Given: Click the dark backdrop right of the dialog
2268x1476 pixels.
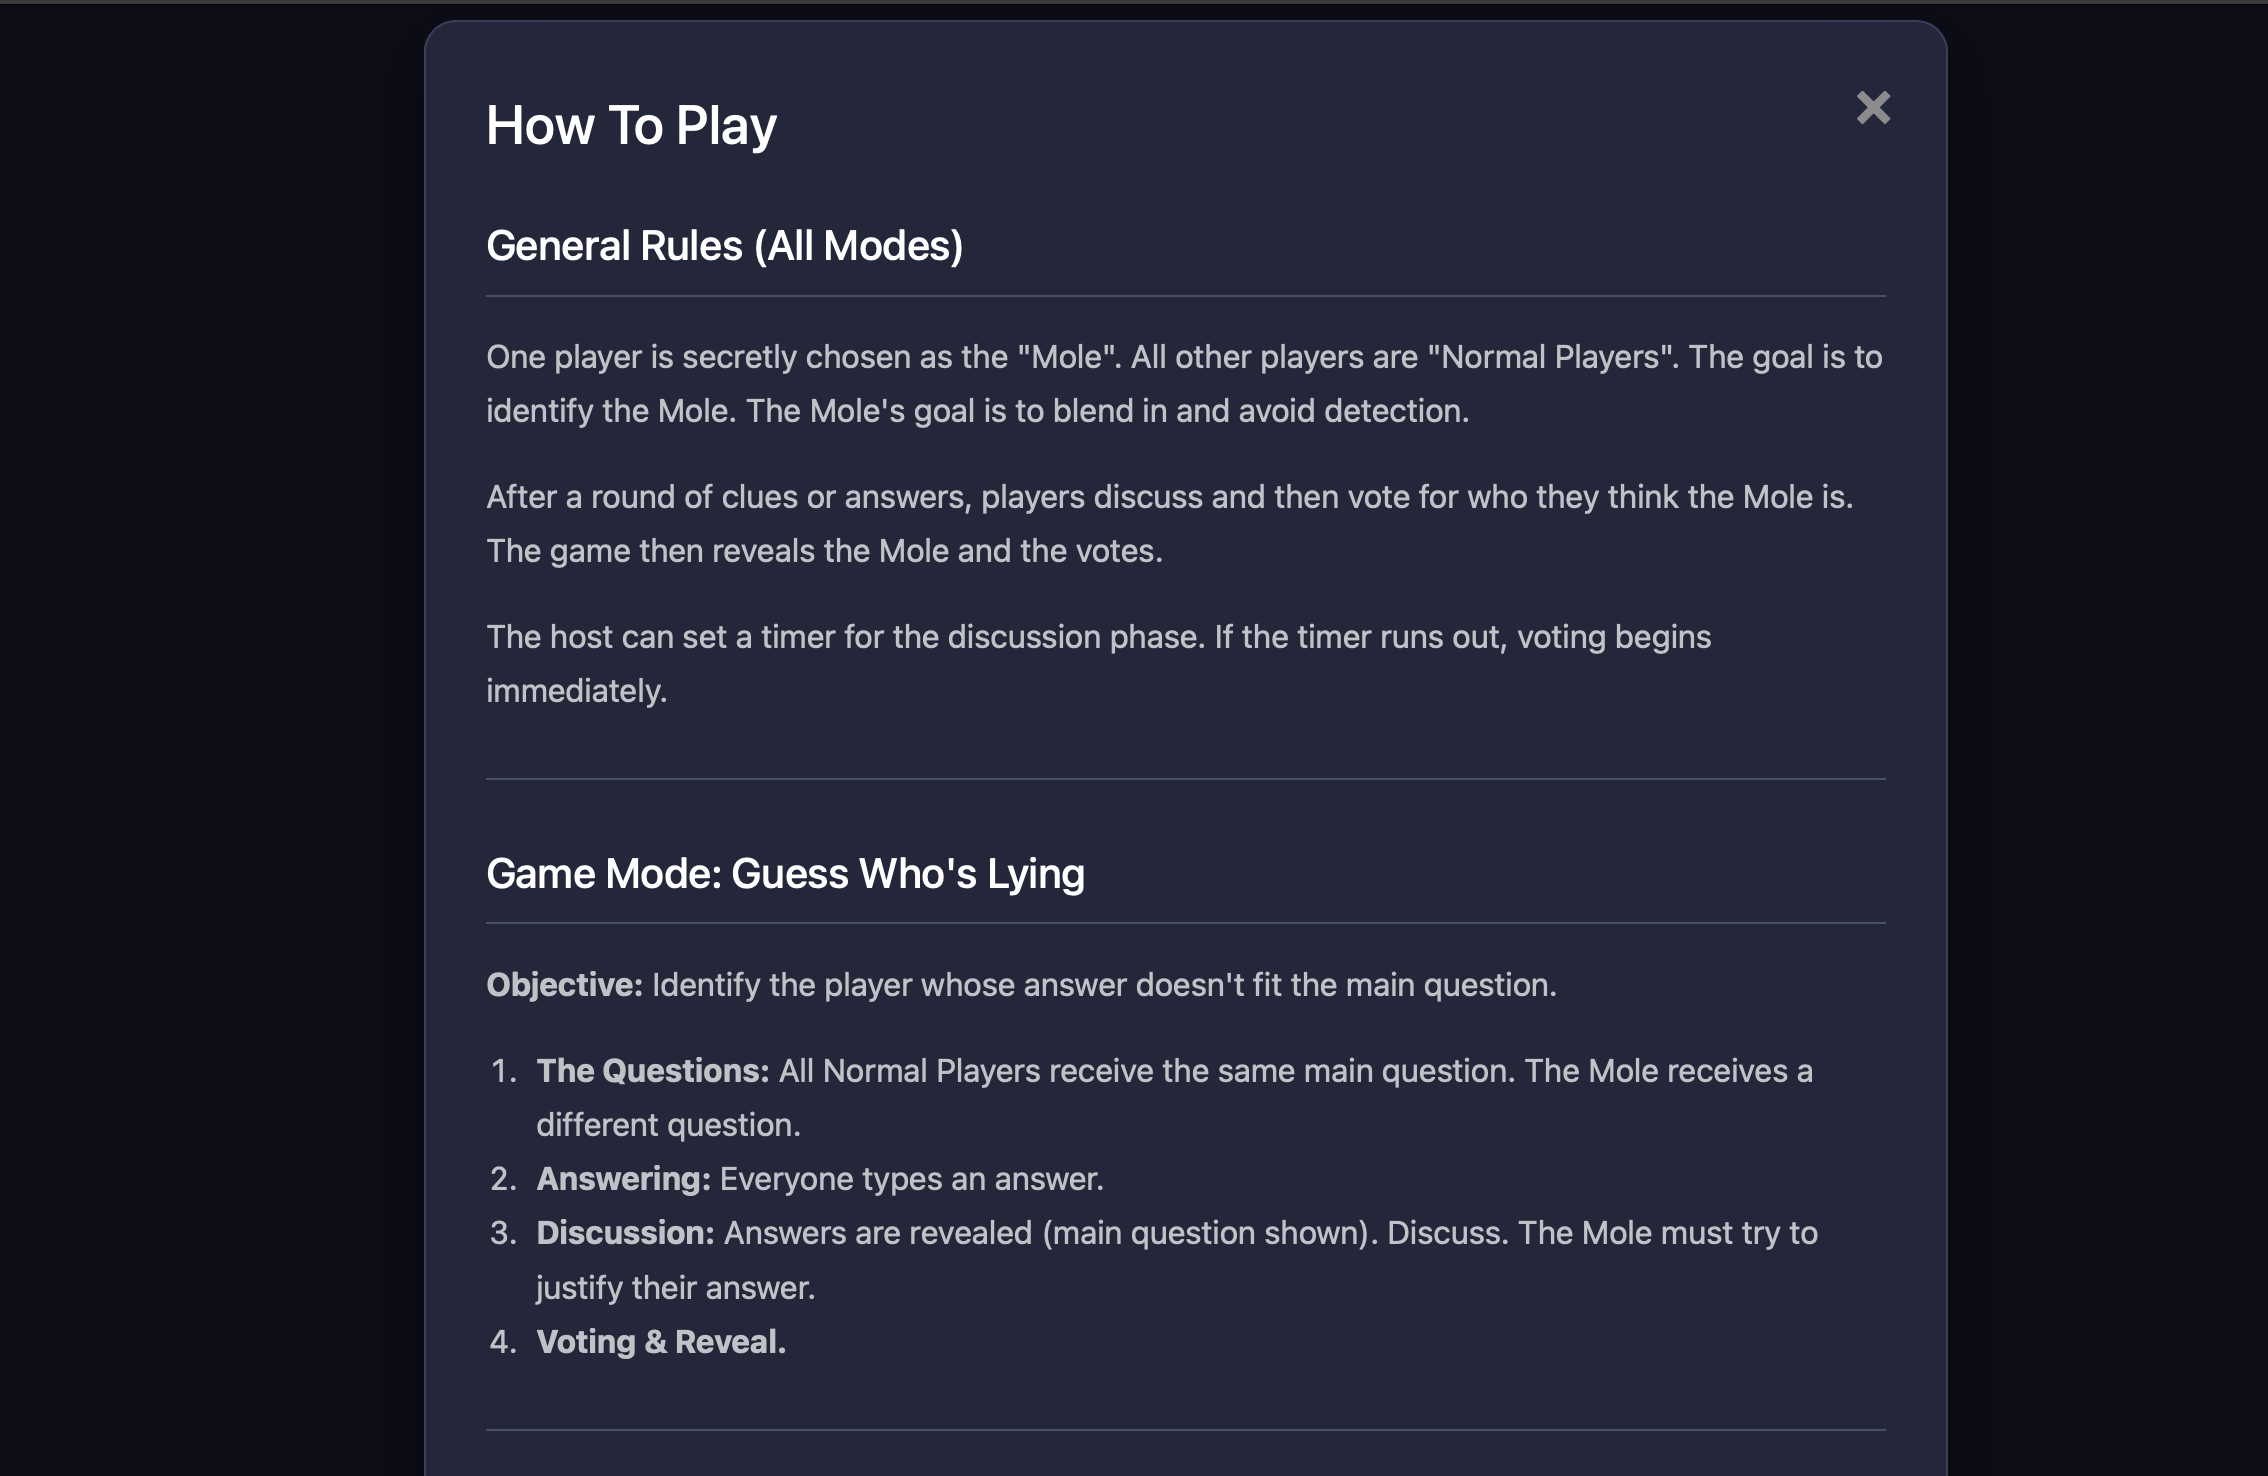Looking at the screenshot, I should tap(2107, 740).
